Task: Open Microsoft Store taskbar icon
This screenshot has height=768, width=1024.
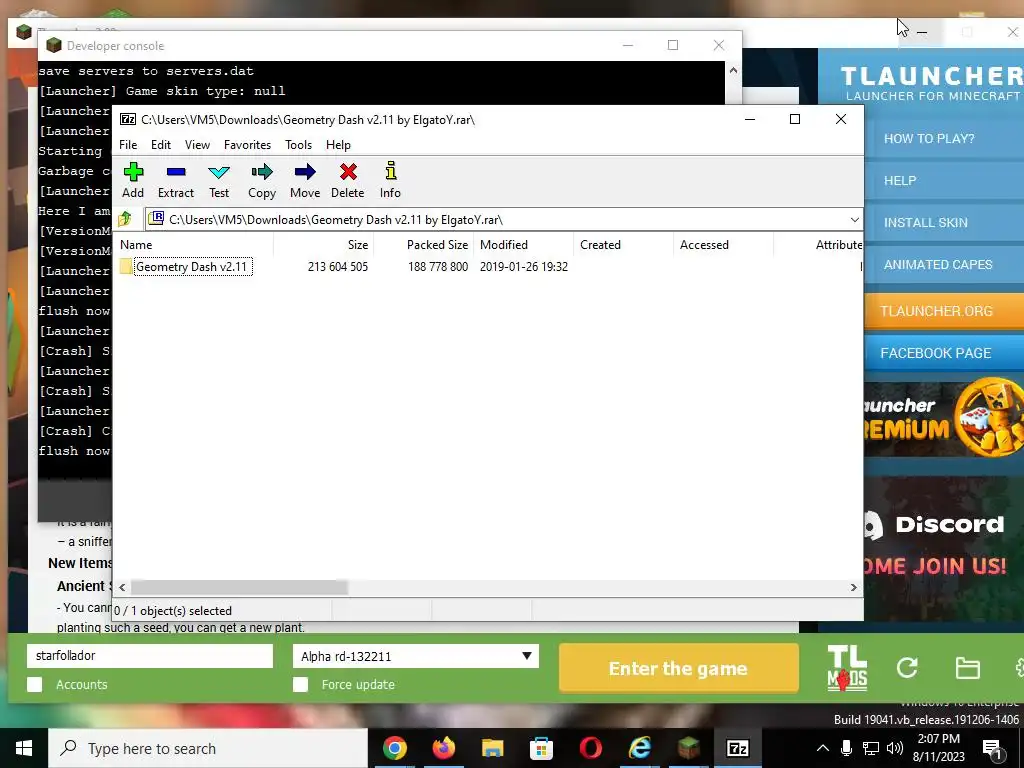Action: click(x=541, y=748)
